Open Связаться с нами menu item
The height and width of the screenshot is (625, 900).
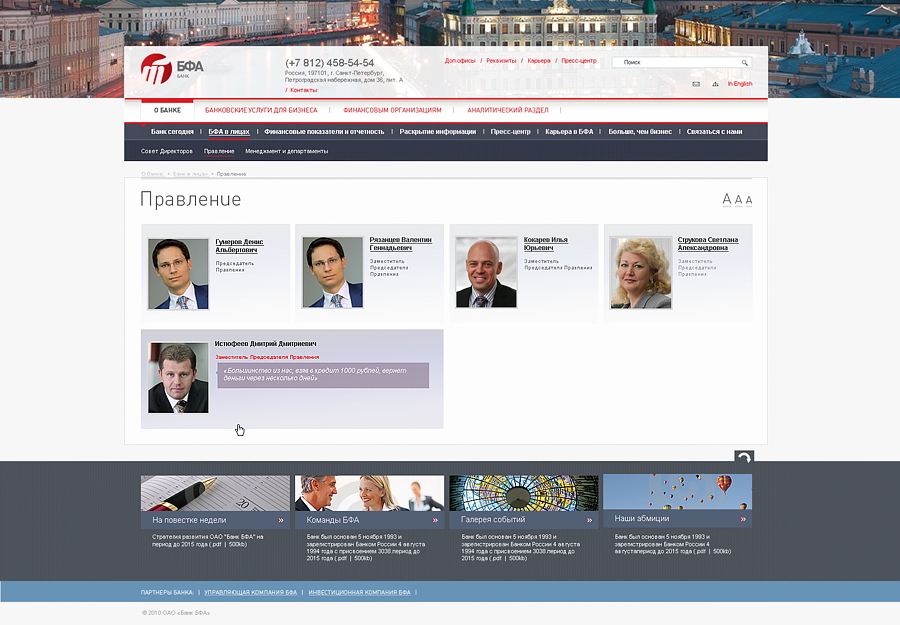714,132
